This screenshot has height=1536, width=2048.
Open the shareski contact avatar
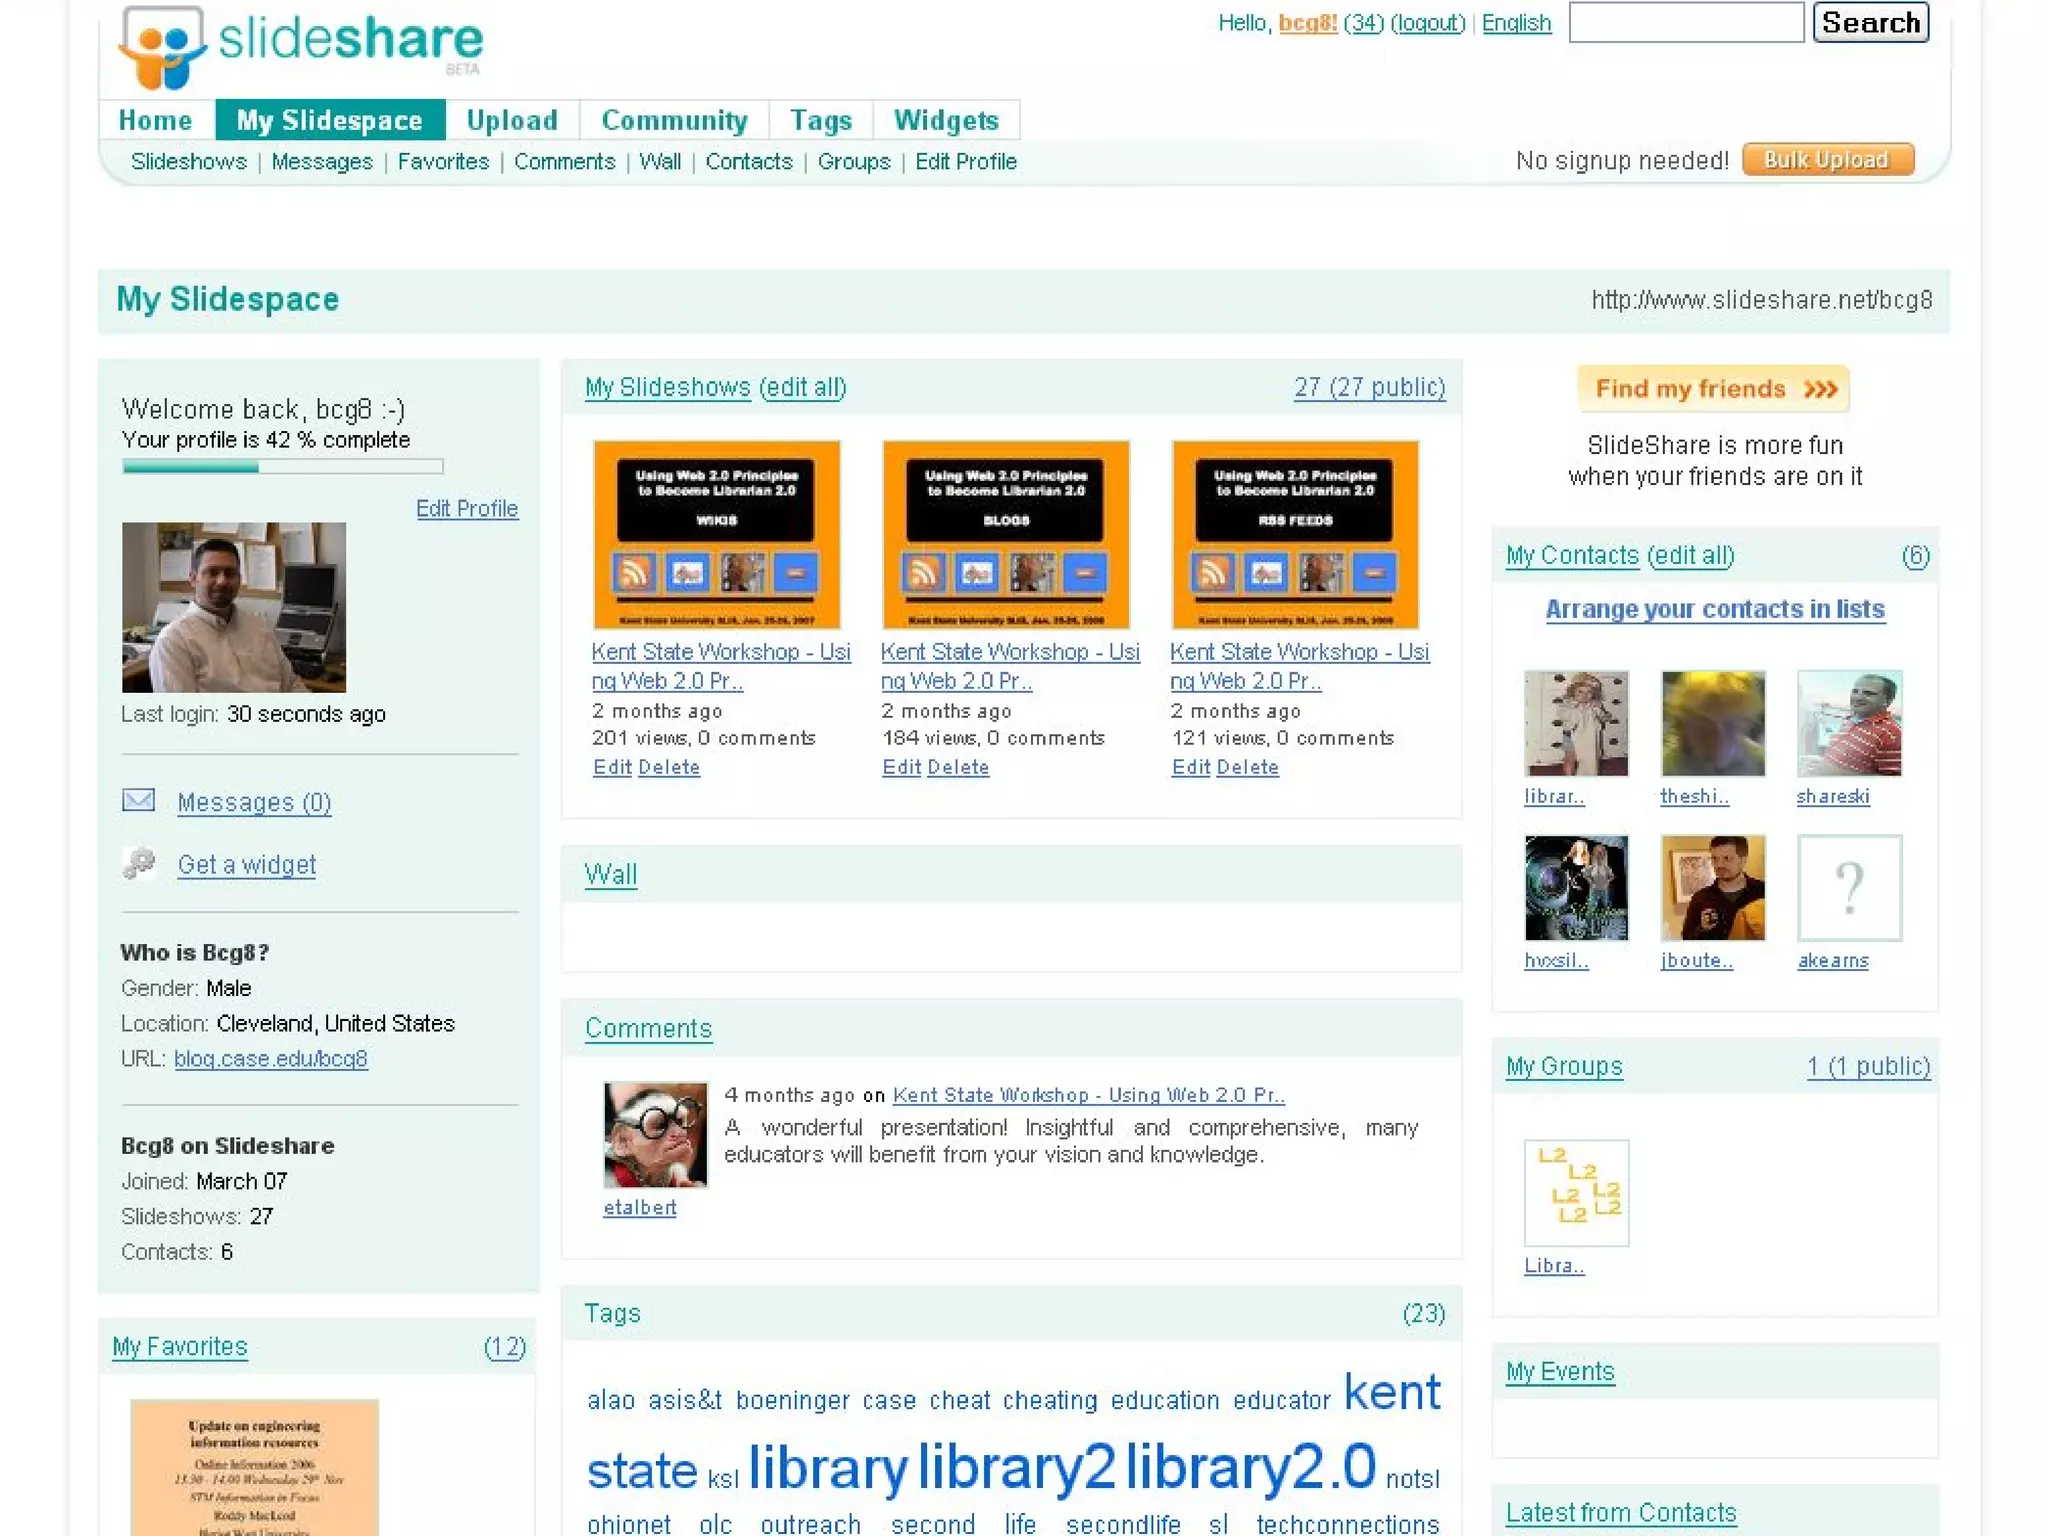tap(1848, 723)
